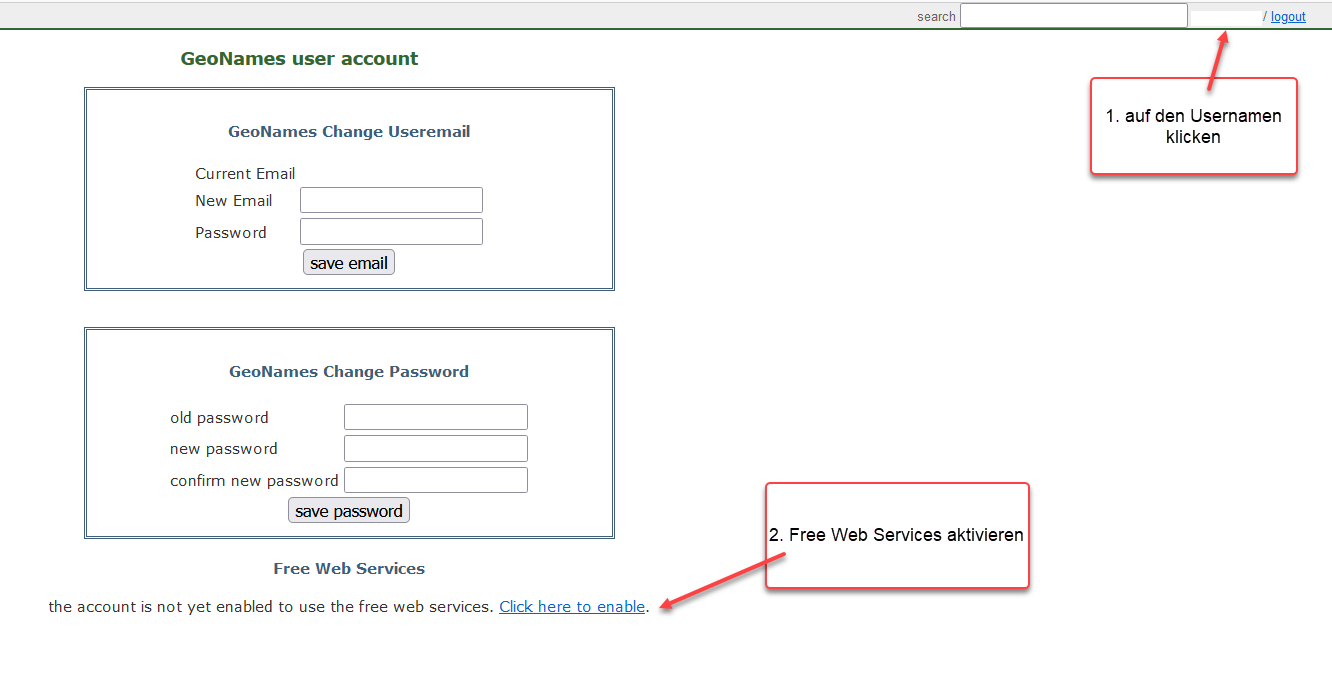This screenshot has height=676, width=1332.
Task: Focus the email form Password field
Action: click(391, 232)
